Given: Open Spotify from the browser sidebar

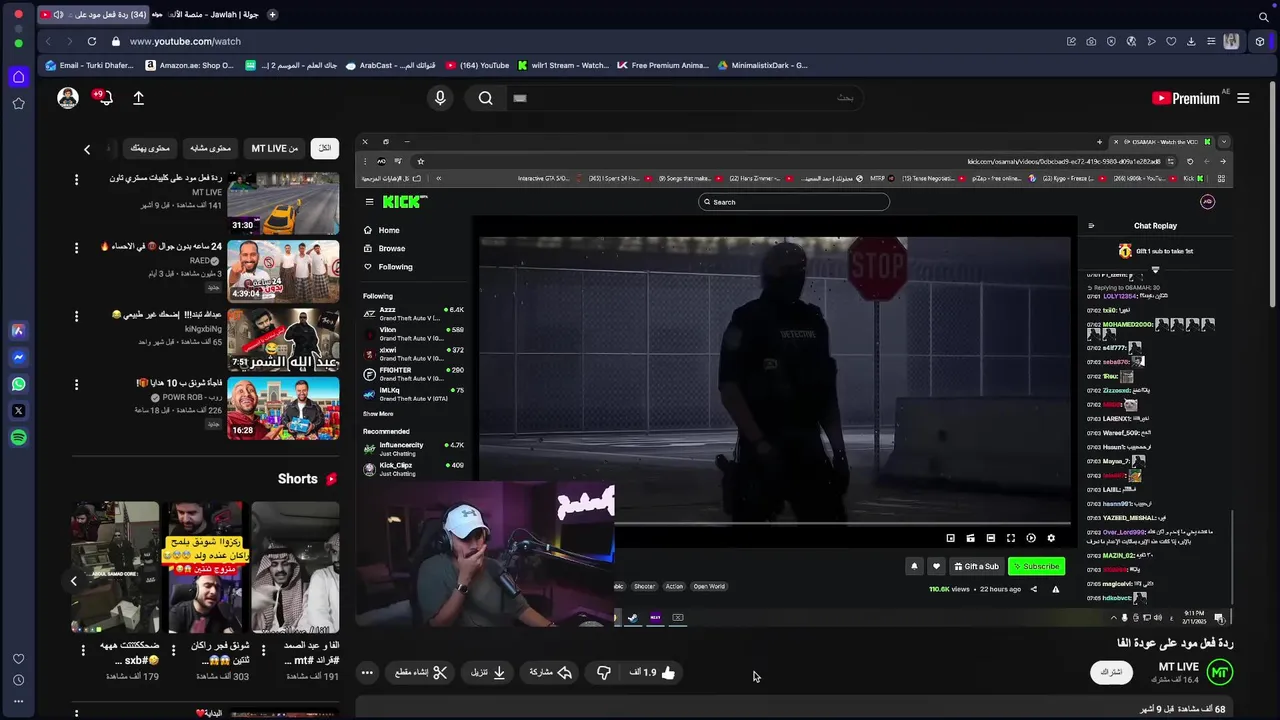Looking at the screenshot, I should pos(18,437).
